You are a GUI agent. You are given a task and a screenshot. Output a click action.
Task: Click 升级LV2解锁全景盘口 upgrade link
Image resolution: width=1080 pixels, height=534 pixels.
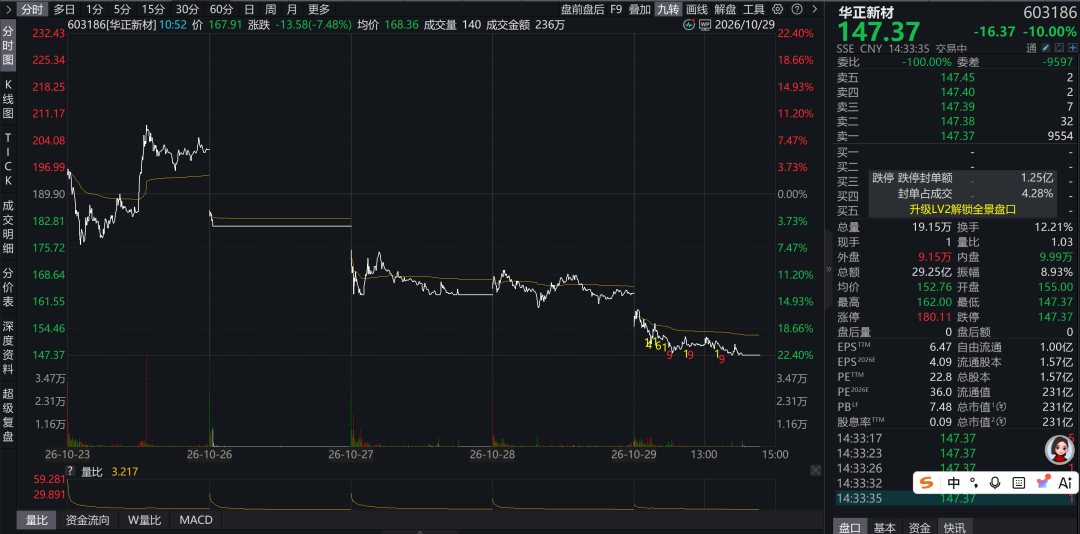(x=962, y=209)
